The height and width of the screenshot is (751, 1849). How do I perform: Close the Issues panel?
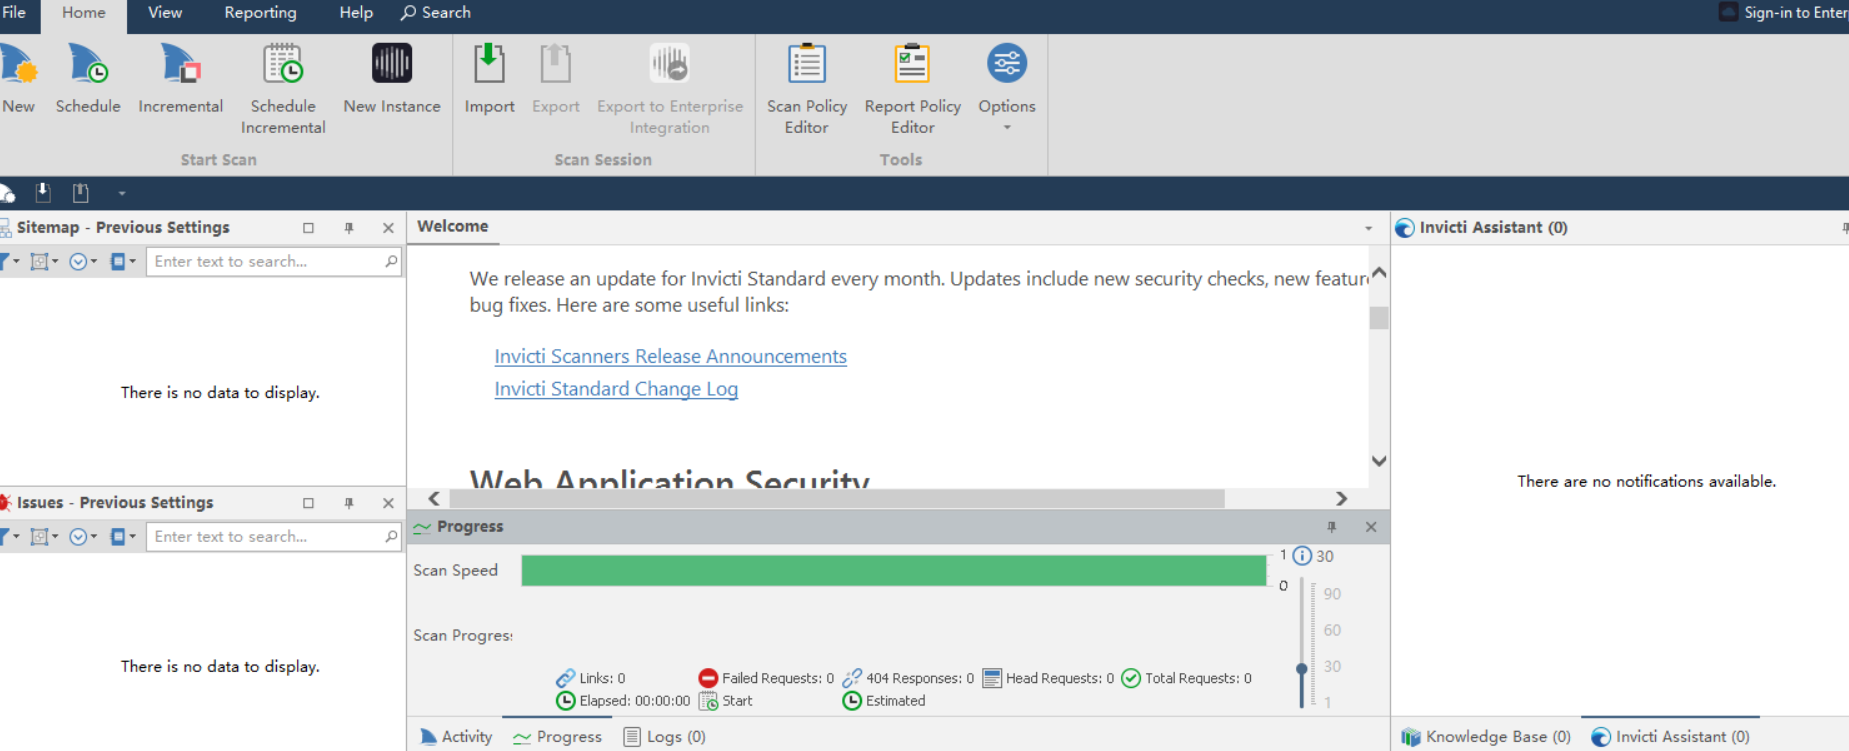click(388, 503)
